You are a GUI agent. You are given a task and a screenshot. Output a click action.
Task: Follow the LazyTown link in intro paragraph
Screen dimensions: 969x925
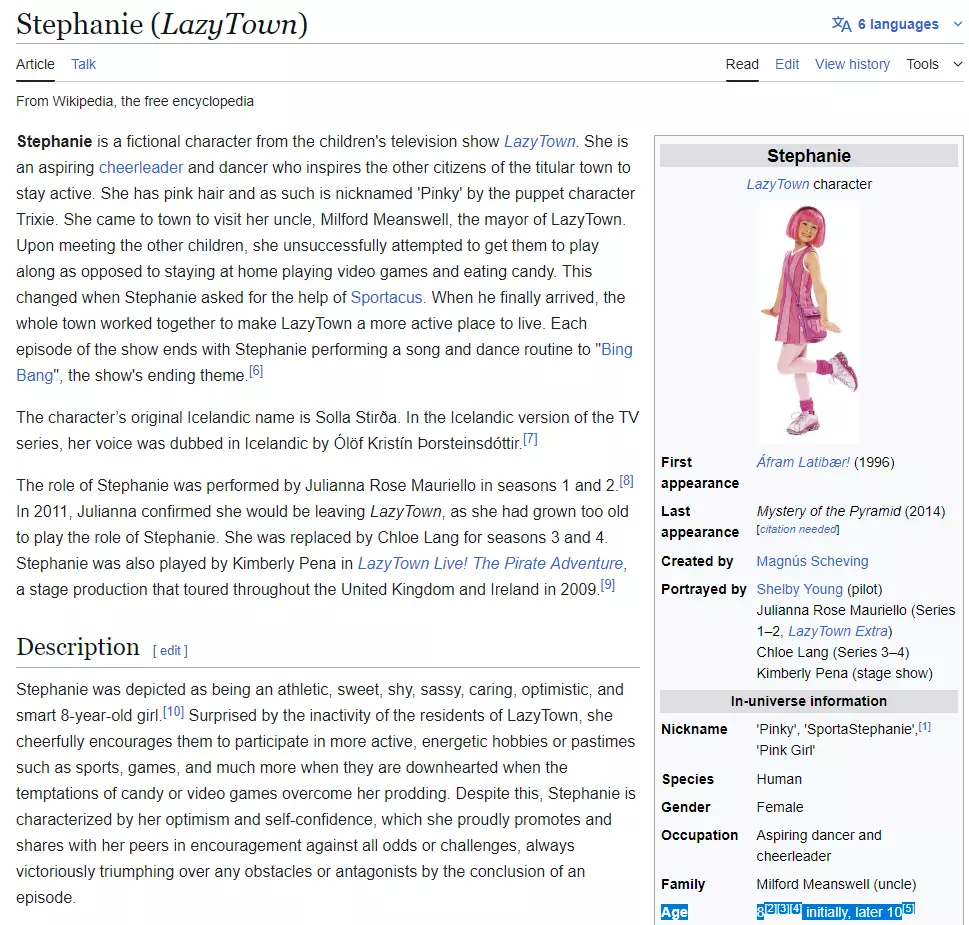coord(540,141)
